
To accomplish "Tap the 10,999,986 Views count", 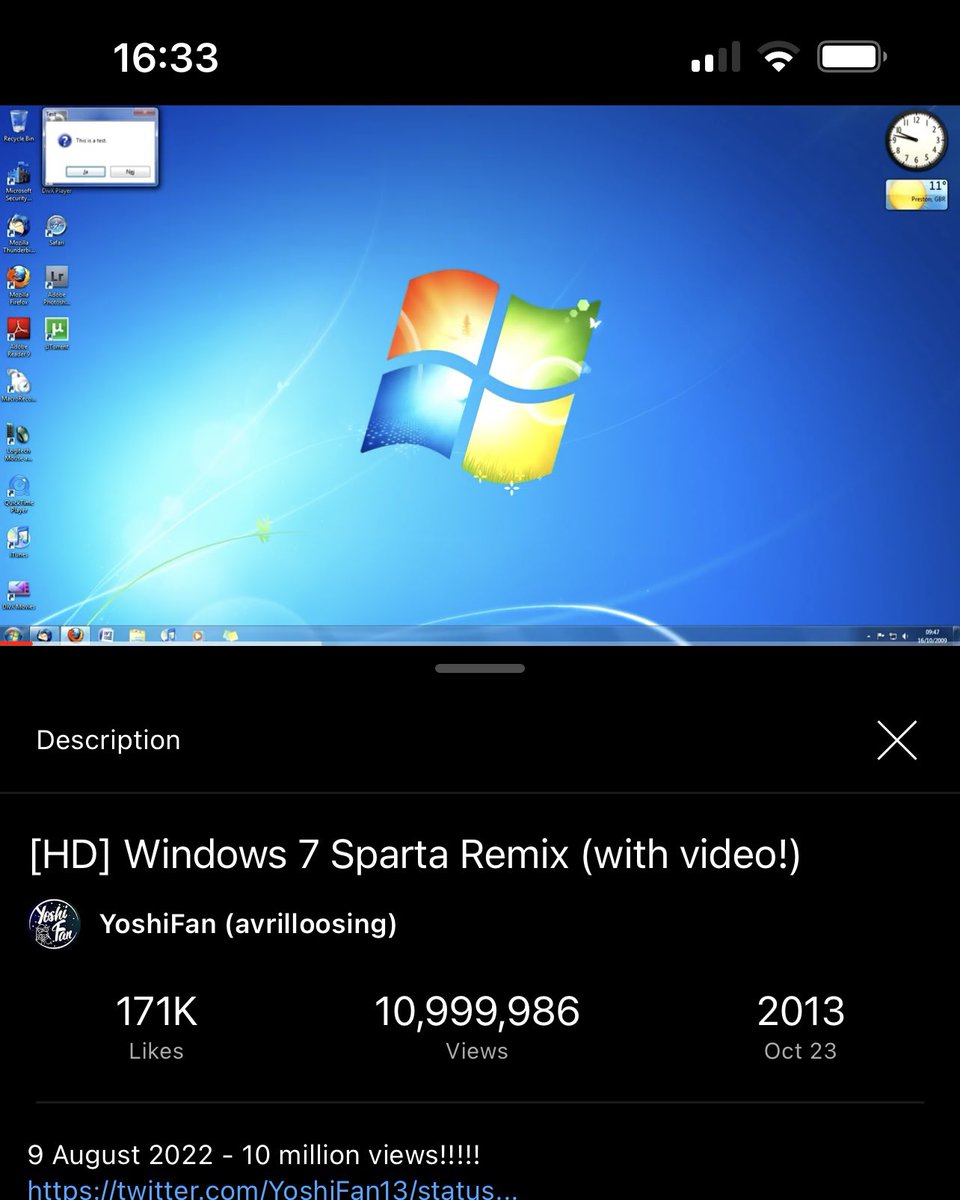I will (x=477, y=1026).
